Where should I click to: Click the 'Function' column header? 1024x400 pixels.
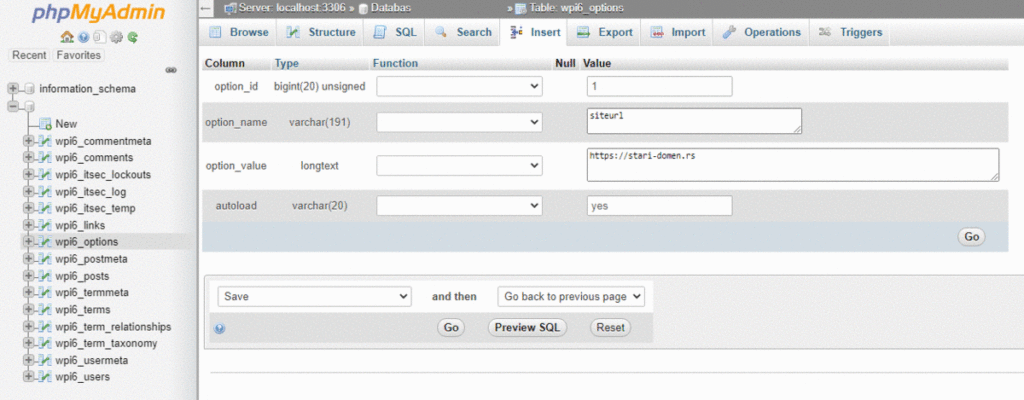395,63
